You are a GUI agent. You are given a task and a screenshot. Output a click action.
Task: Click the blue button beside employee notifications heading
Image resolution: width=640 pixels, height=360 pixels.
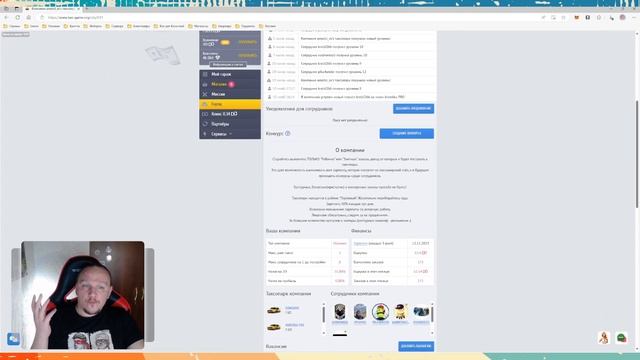point(413,109)
